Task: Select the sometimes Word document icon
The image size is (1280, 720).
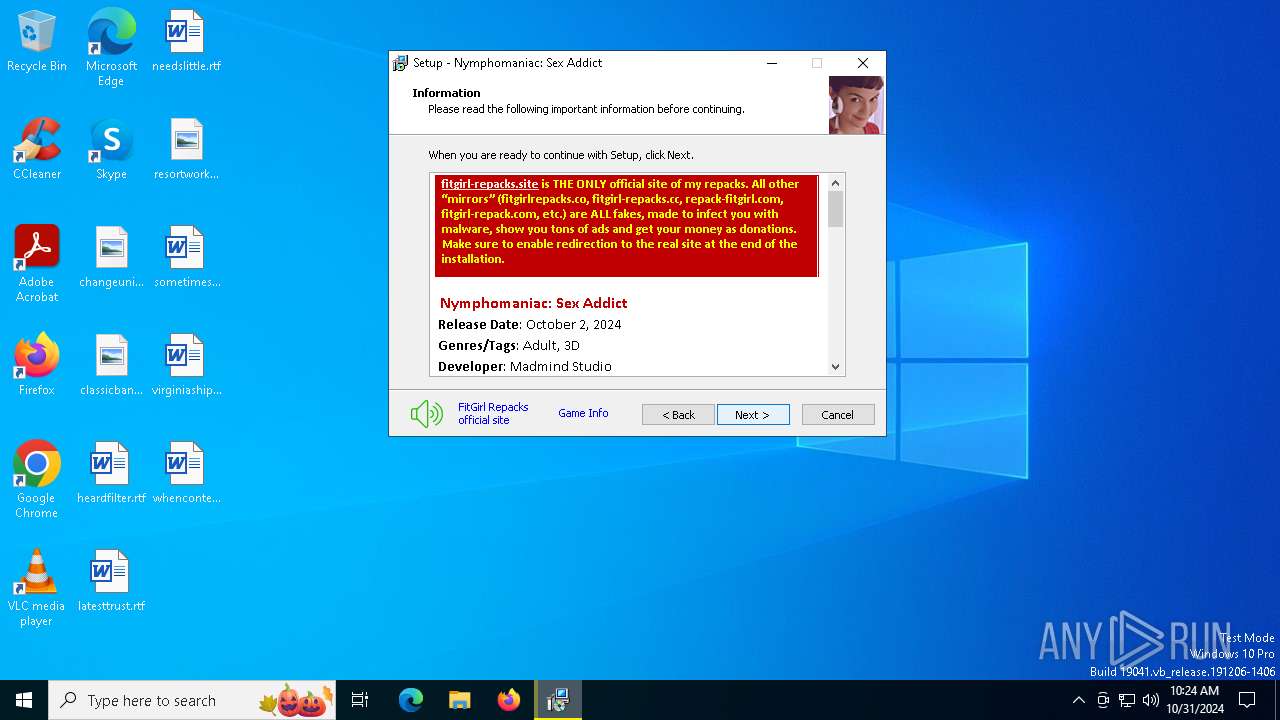Action: [186, 258]
